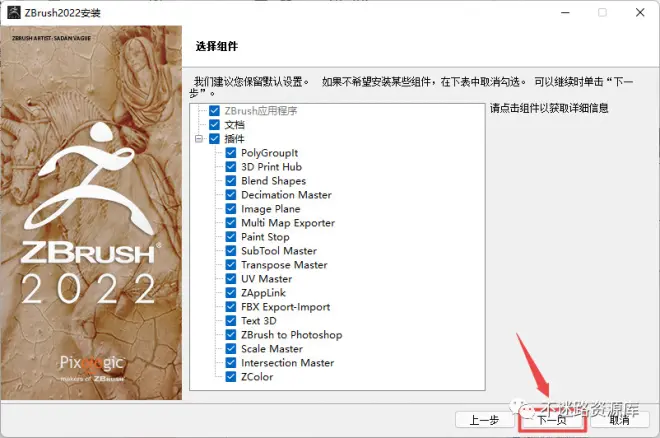Image resolution: width=660 pixels, height=438 pixels.
Task: Select the ZBrush to Photoshop label
Action: pyautogui.click(x=291, y=335)
